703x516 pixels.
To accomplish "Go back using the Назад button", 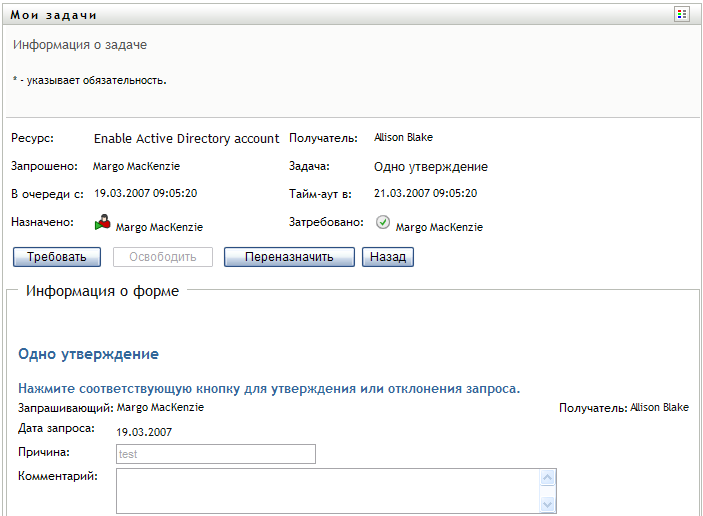I will [x=387, y=257].
